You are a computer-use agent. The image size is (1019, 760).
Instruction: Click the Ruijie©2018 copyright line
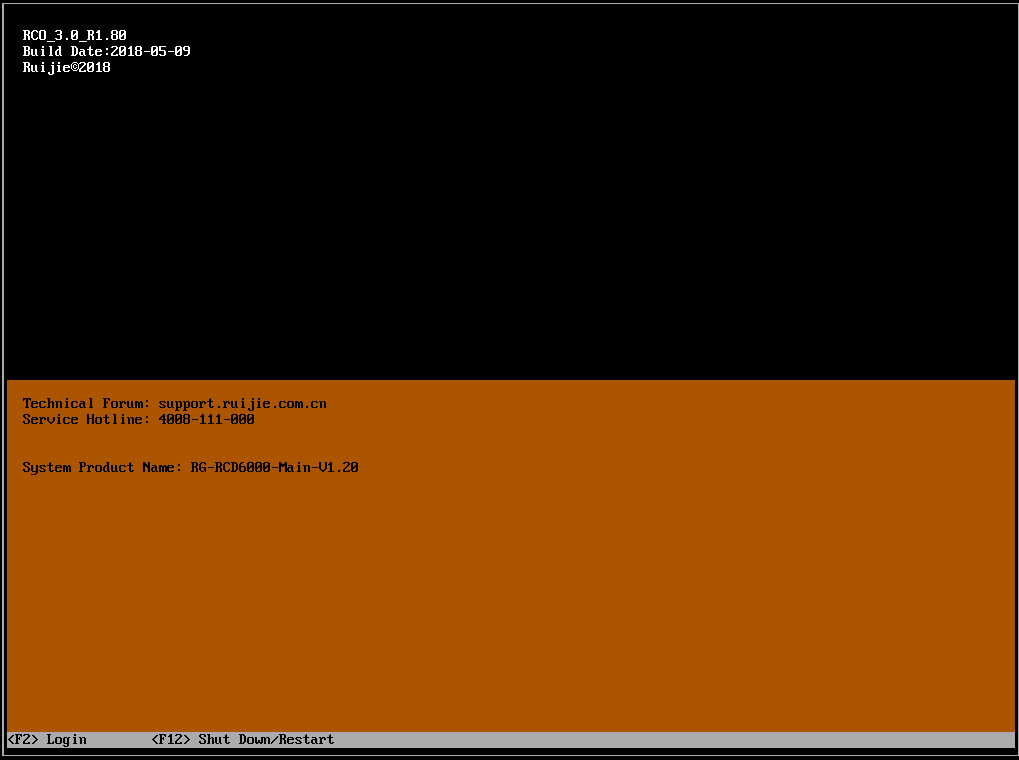click(67, 68)
